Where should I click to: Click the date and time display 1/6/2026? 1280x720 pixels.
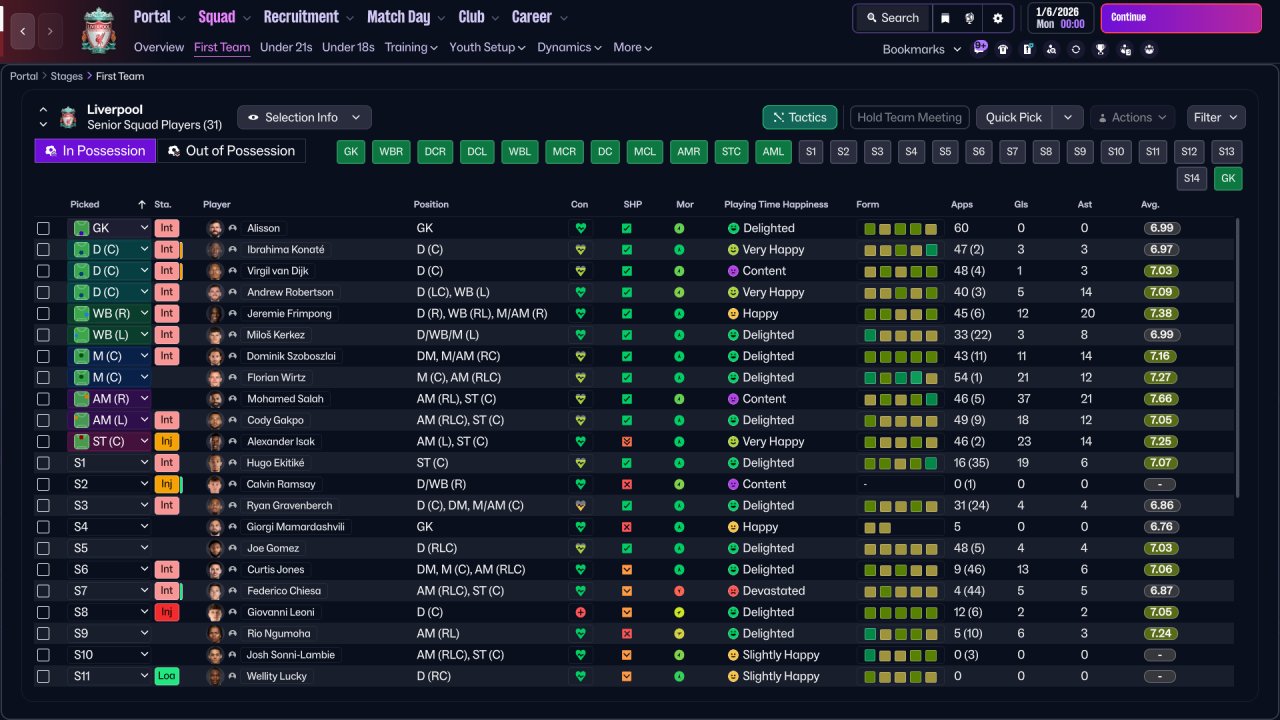[1060, 18]
